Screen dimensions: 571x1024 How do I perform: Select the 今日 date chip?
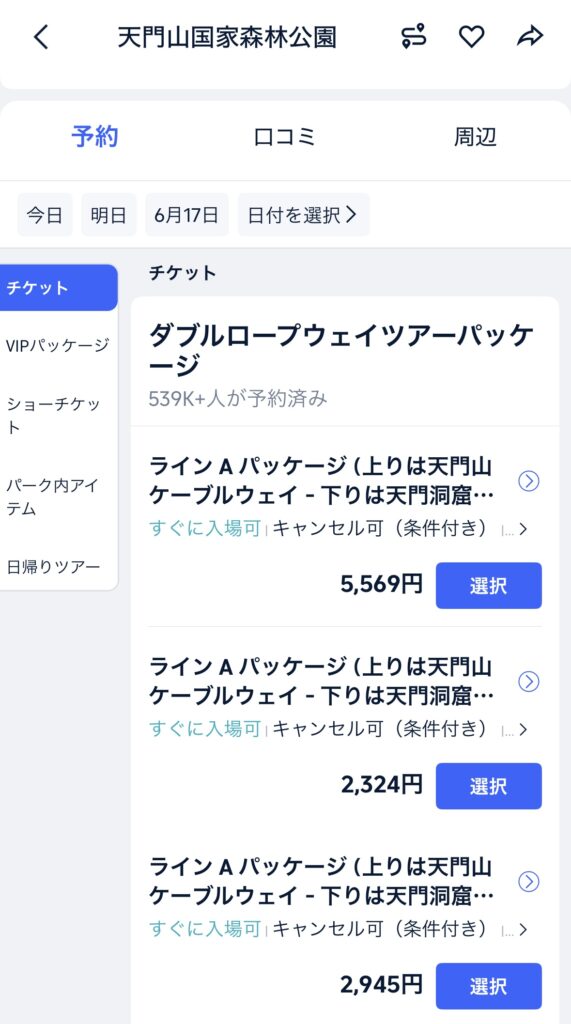pos(44,215)
